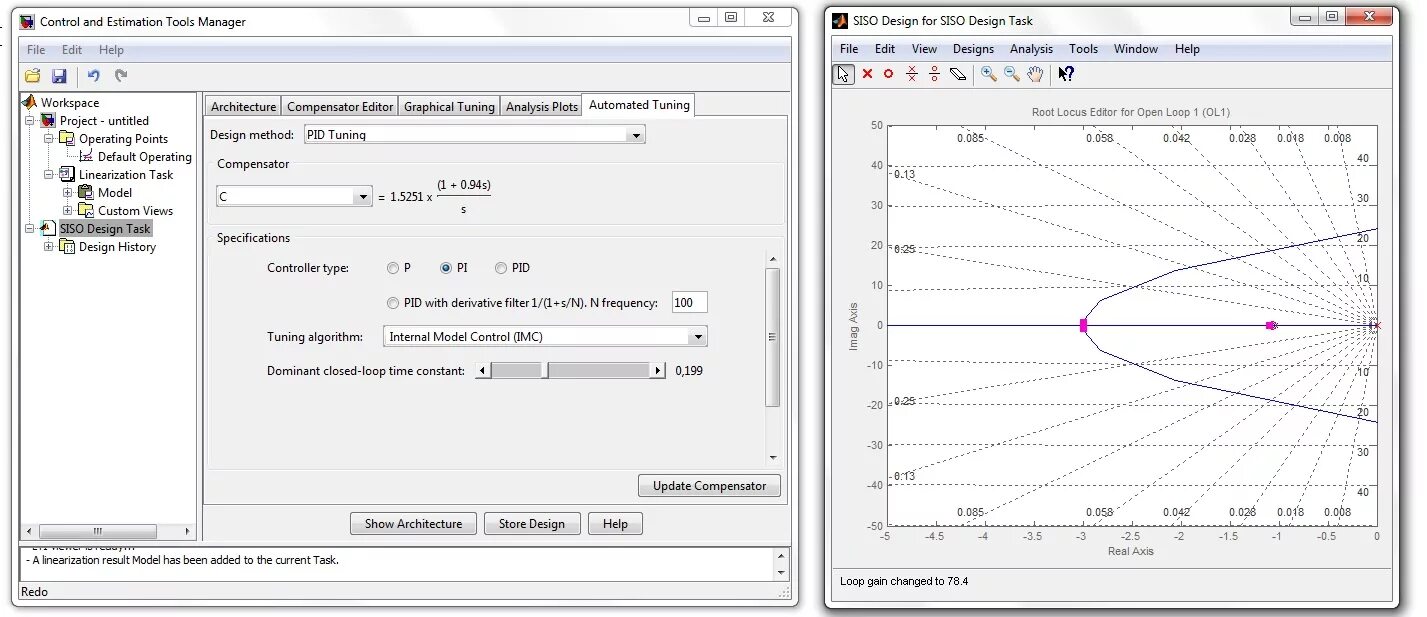Click the Root Locus Editor plot title

point(1130,113)
